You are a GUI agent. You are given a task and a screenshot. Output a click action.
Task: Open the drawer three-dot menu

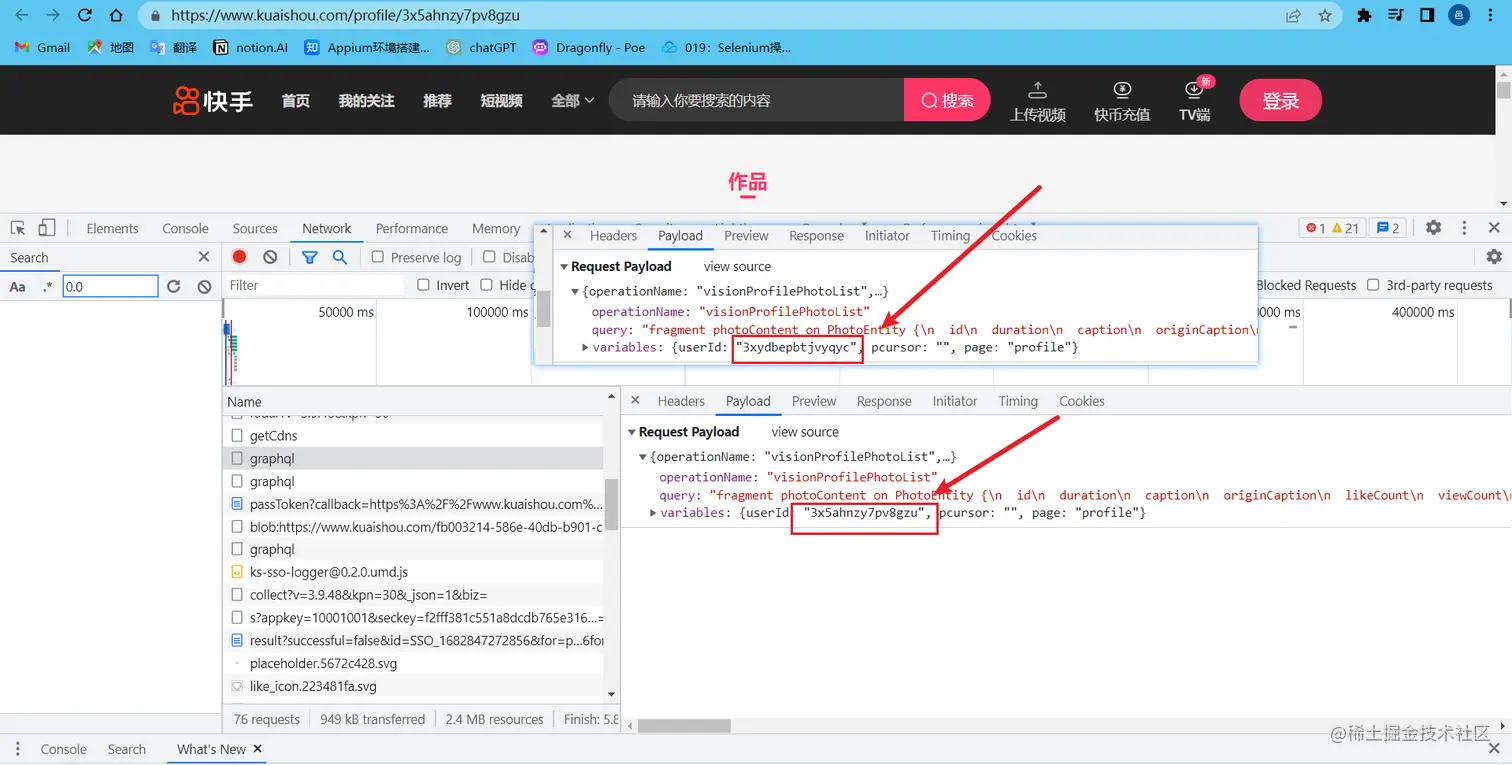click(16, 749)
